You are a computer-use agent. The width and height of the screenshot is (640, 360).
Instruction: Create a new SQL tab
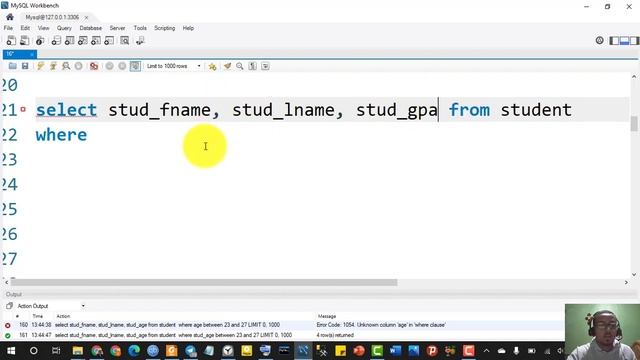tap(11, 40)
